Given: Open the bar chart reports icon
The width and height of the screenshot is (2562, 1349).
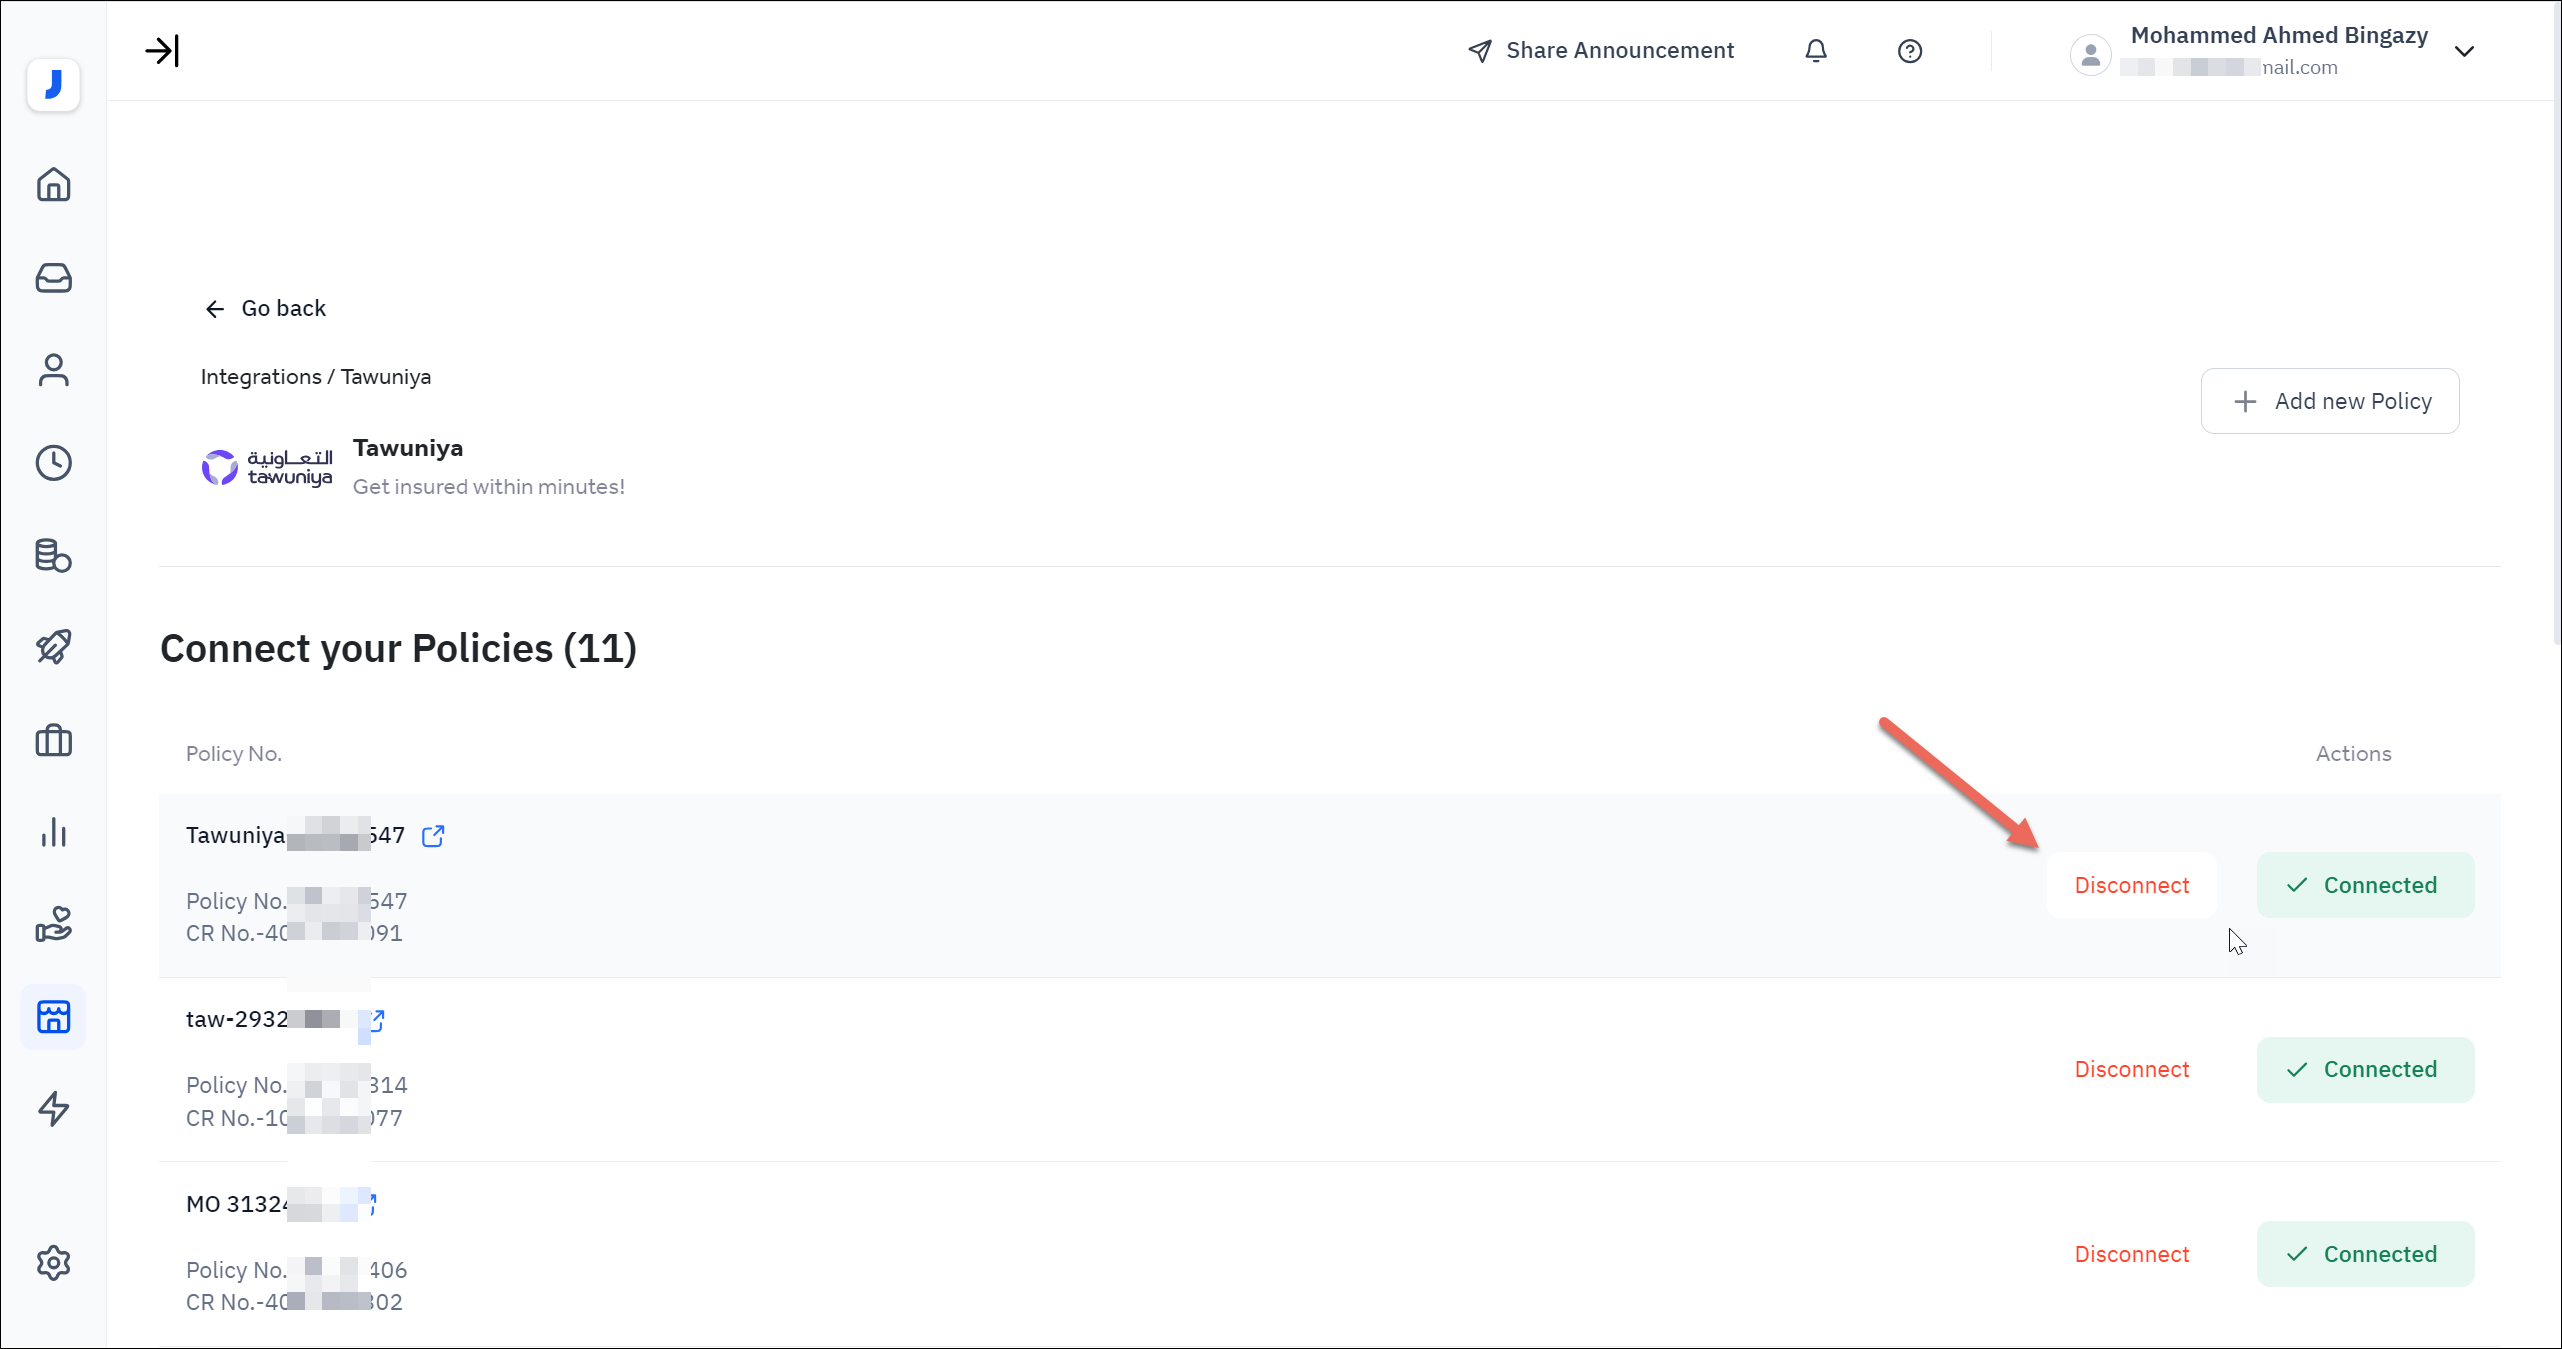Looking at the screenshot, I should [54, 833].
